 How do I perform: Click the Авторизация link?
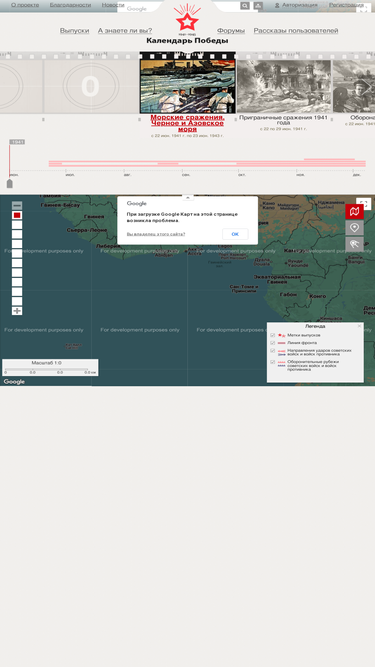coord(300,5)
